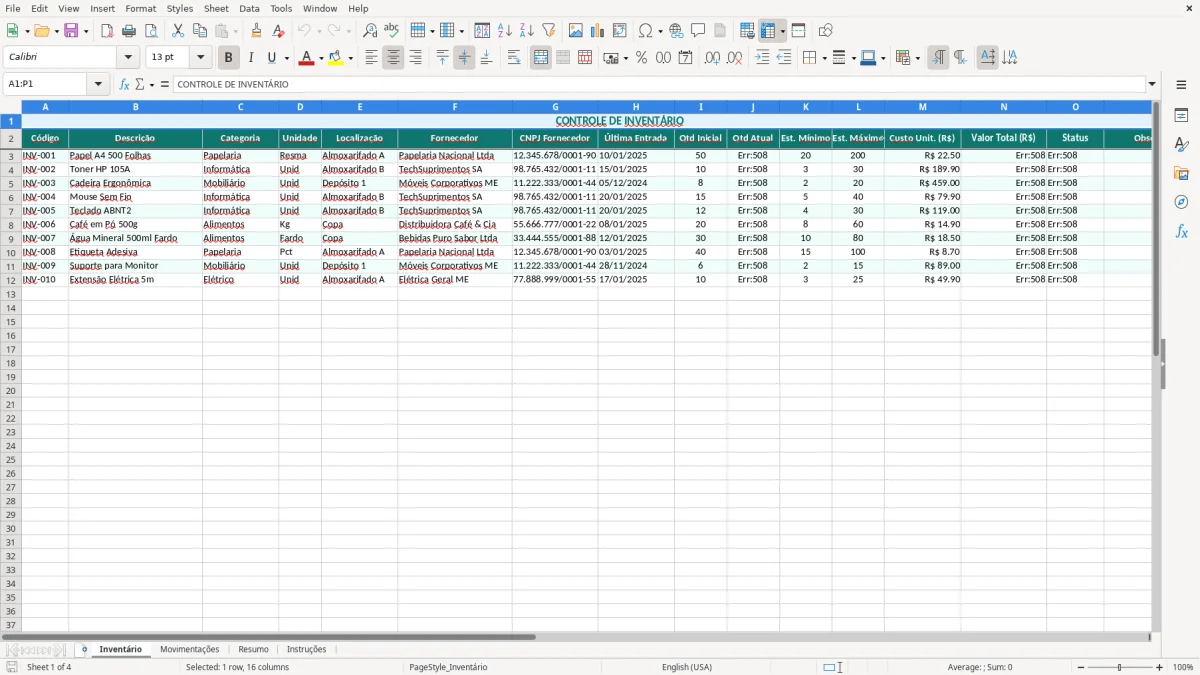1200x675 pixels.
Task: Open the Format menu
Action: [x=141, y=8]
